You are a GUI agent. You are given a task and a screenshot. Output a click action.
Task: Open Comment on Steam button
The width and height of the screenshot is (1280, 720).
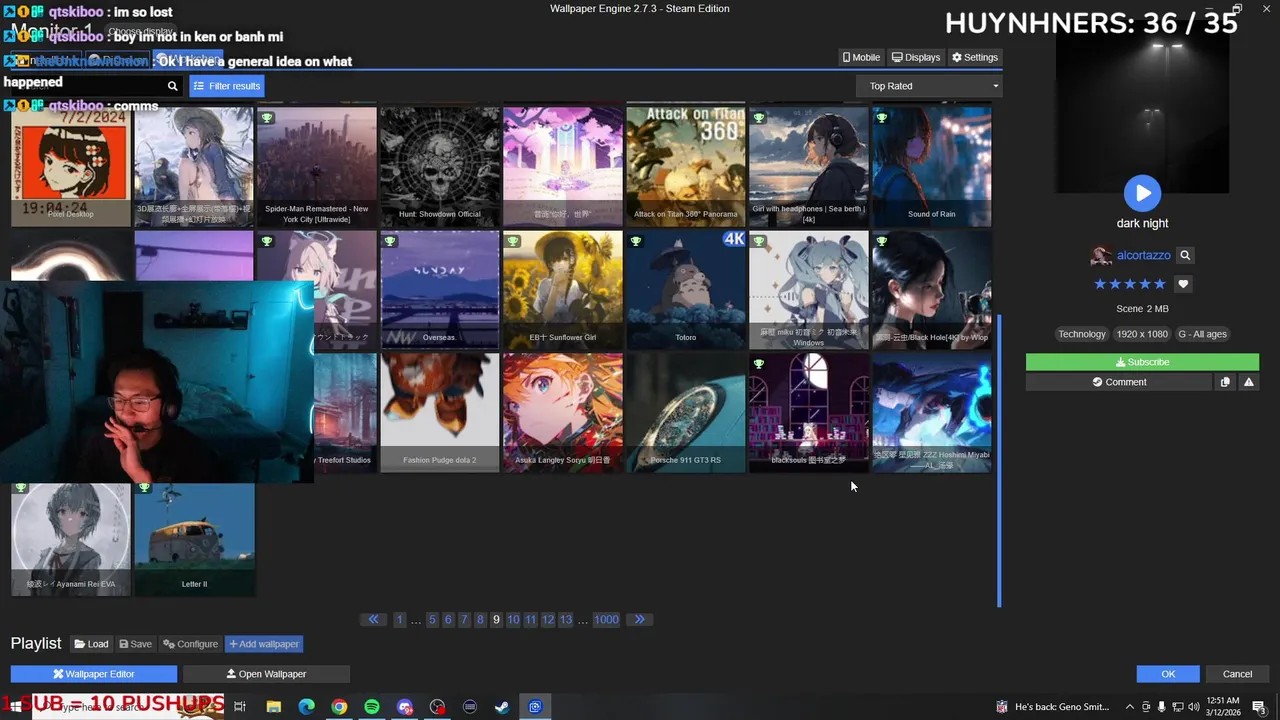click(x=1119, y=382)
